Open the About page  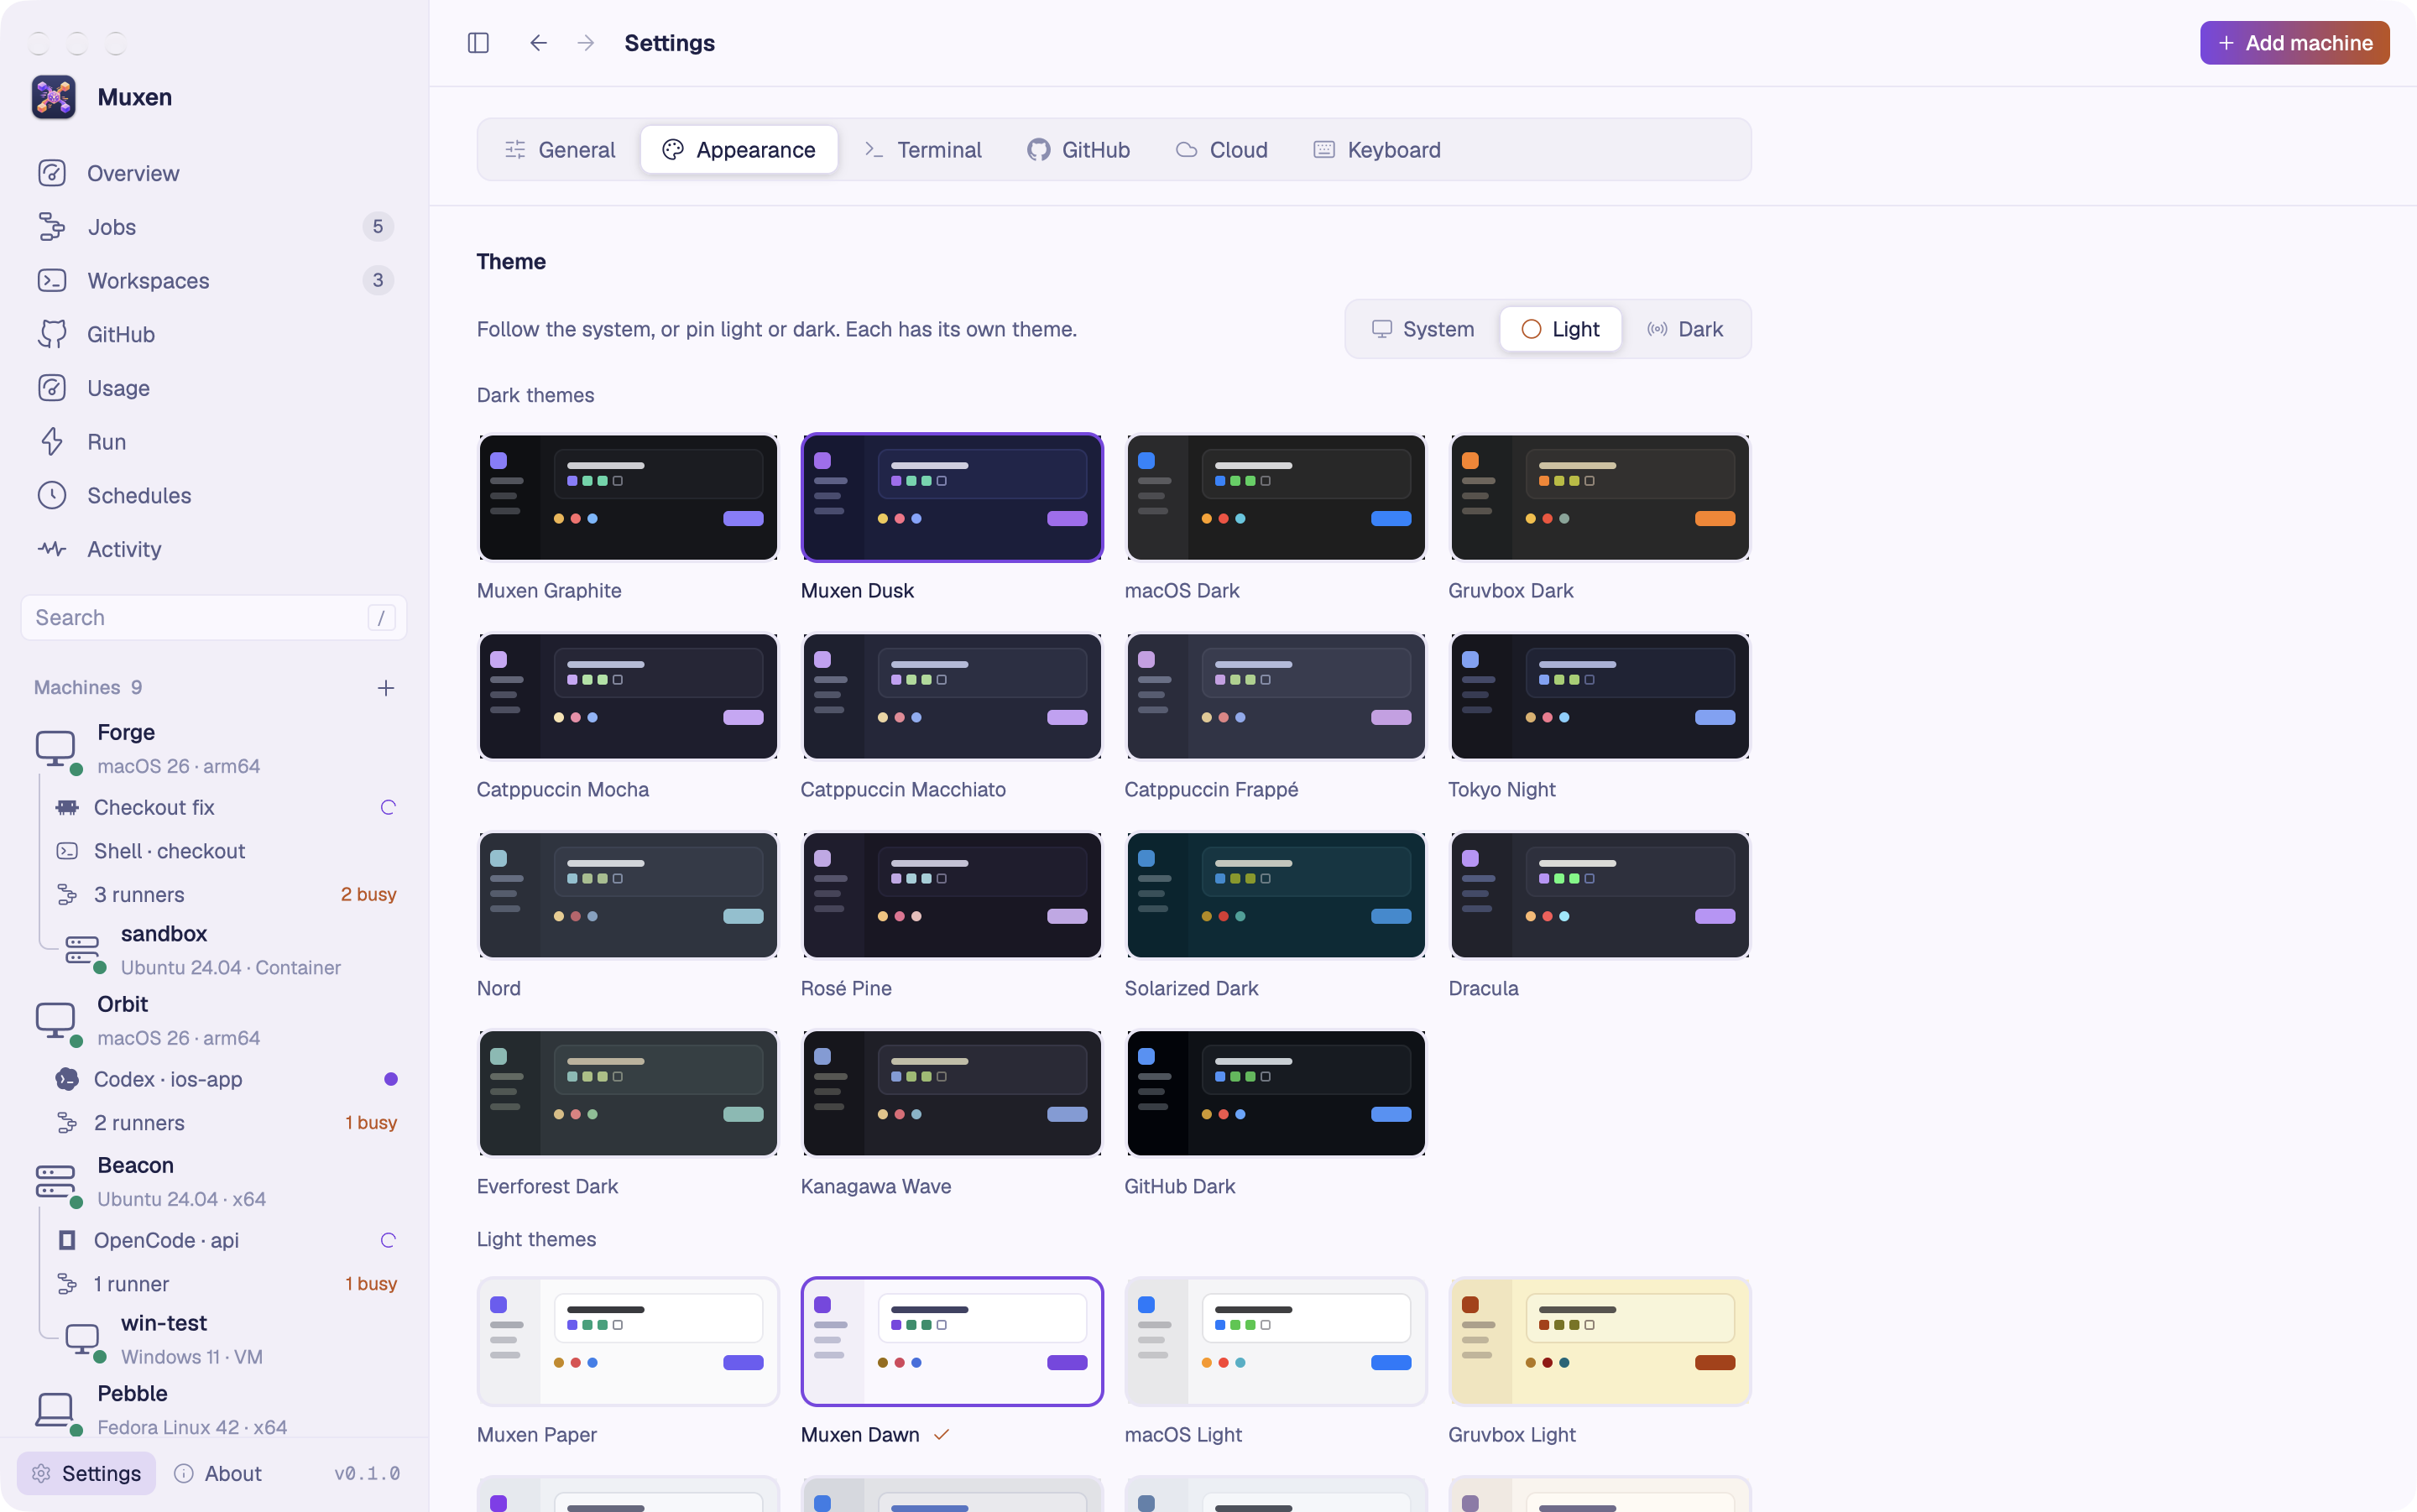pyautogui.click(x=218, y=1473)
